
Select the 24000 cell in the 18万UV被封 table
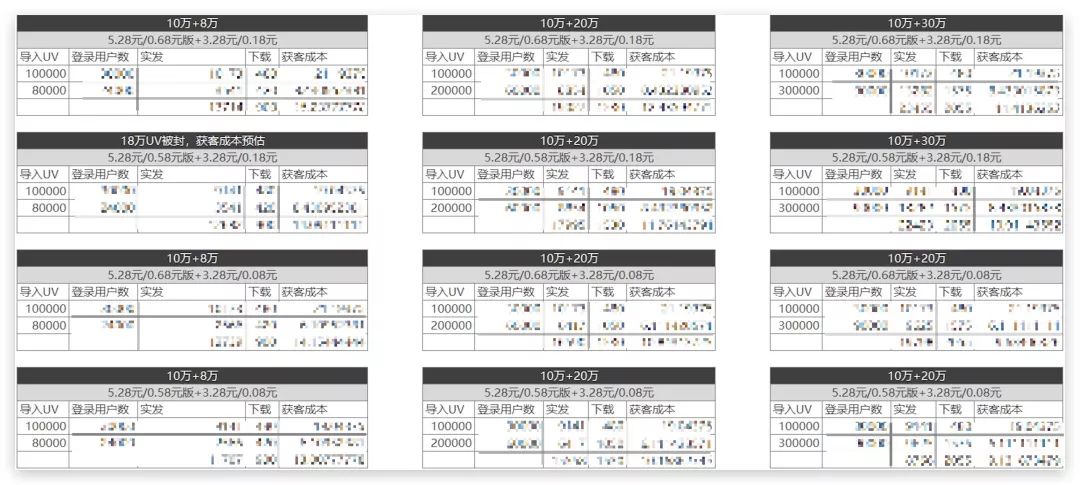click(x=116, y=208)
